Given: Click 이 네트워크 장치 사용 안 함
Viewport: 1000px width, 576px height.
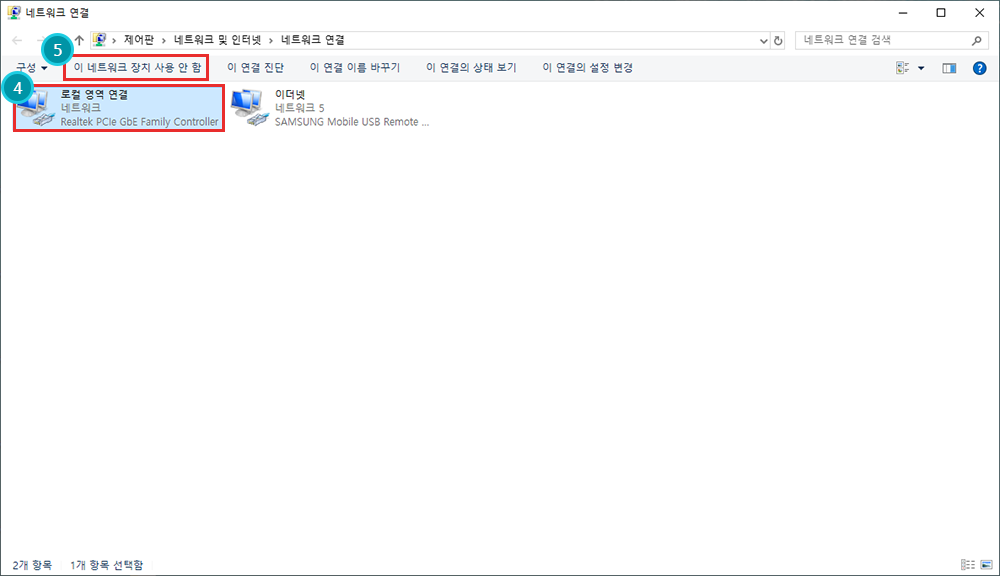Looking at the screenshot, I should (x=137, y=68).
